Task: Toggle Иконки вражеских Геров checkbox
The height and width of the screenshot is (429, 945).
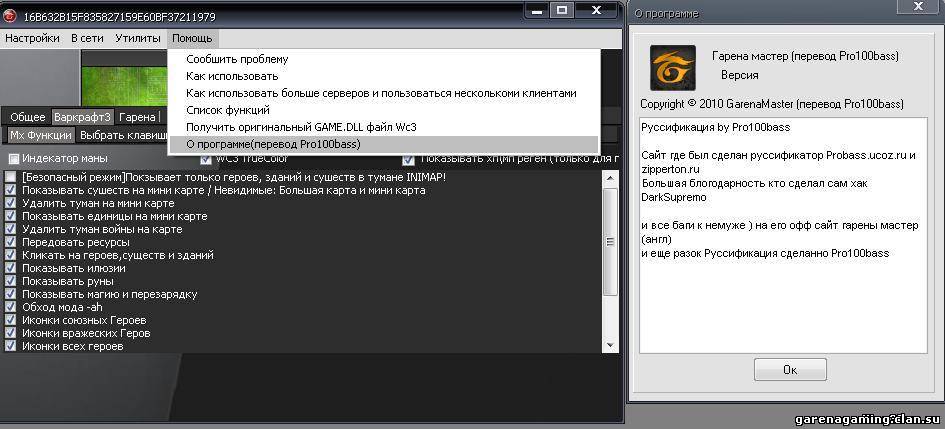Action: tap(10, 333)
